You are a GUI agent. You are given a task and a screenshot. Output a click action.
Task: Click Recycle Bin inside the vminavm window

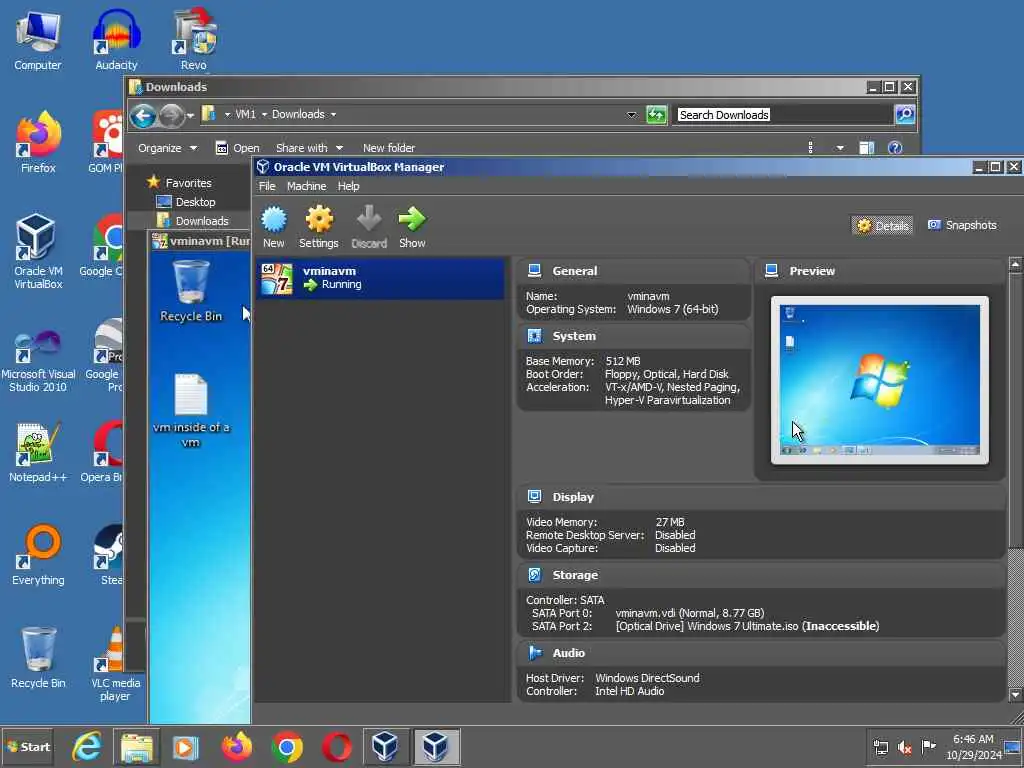point(191,291)
